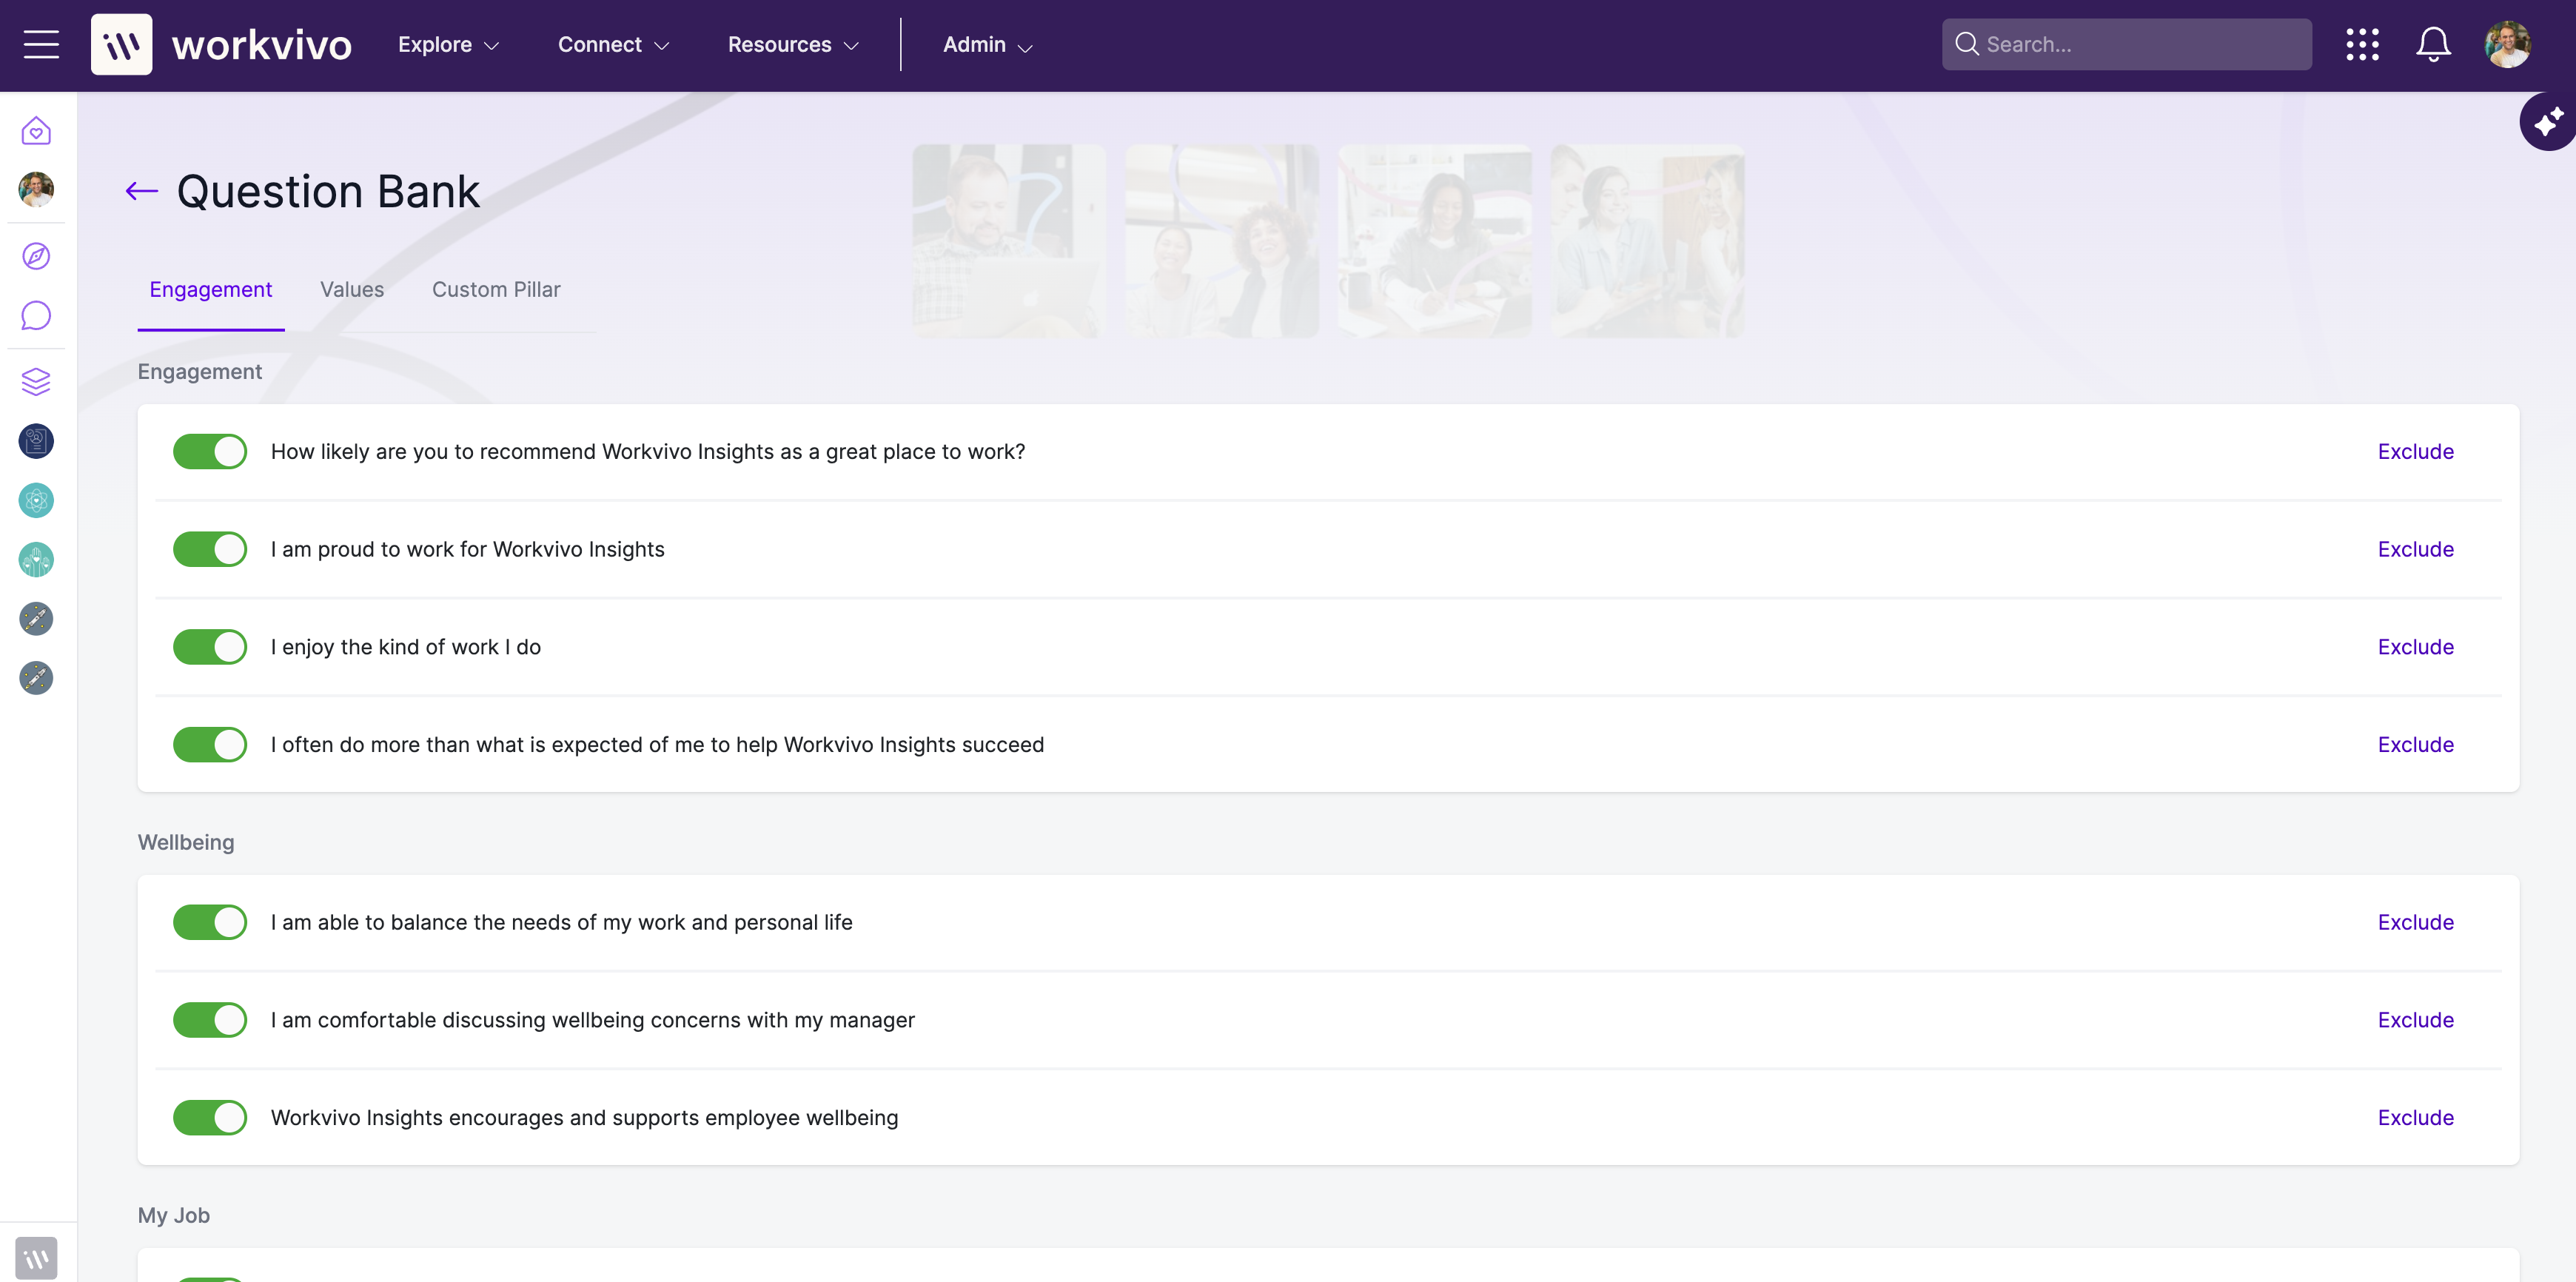
Task: Expand the Admin dropdown menu
Action: click(x=987, y=44)
